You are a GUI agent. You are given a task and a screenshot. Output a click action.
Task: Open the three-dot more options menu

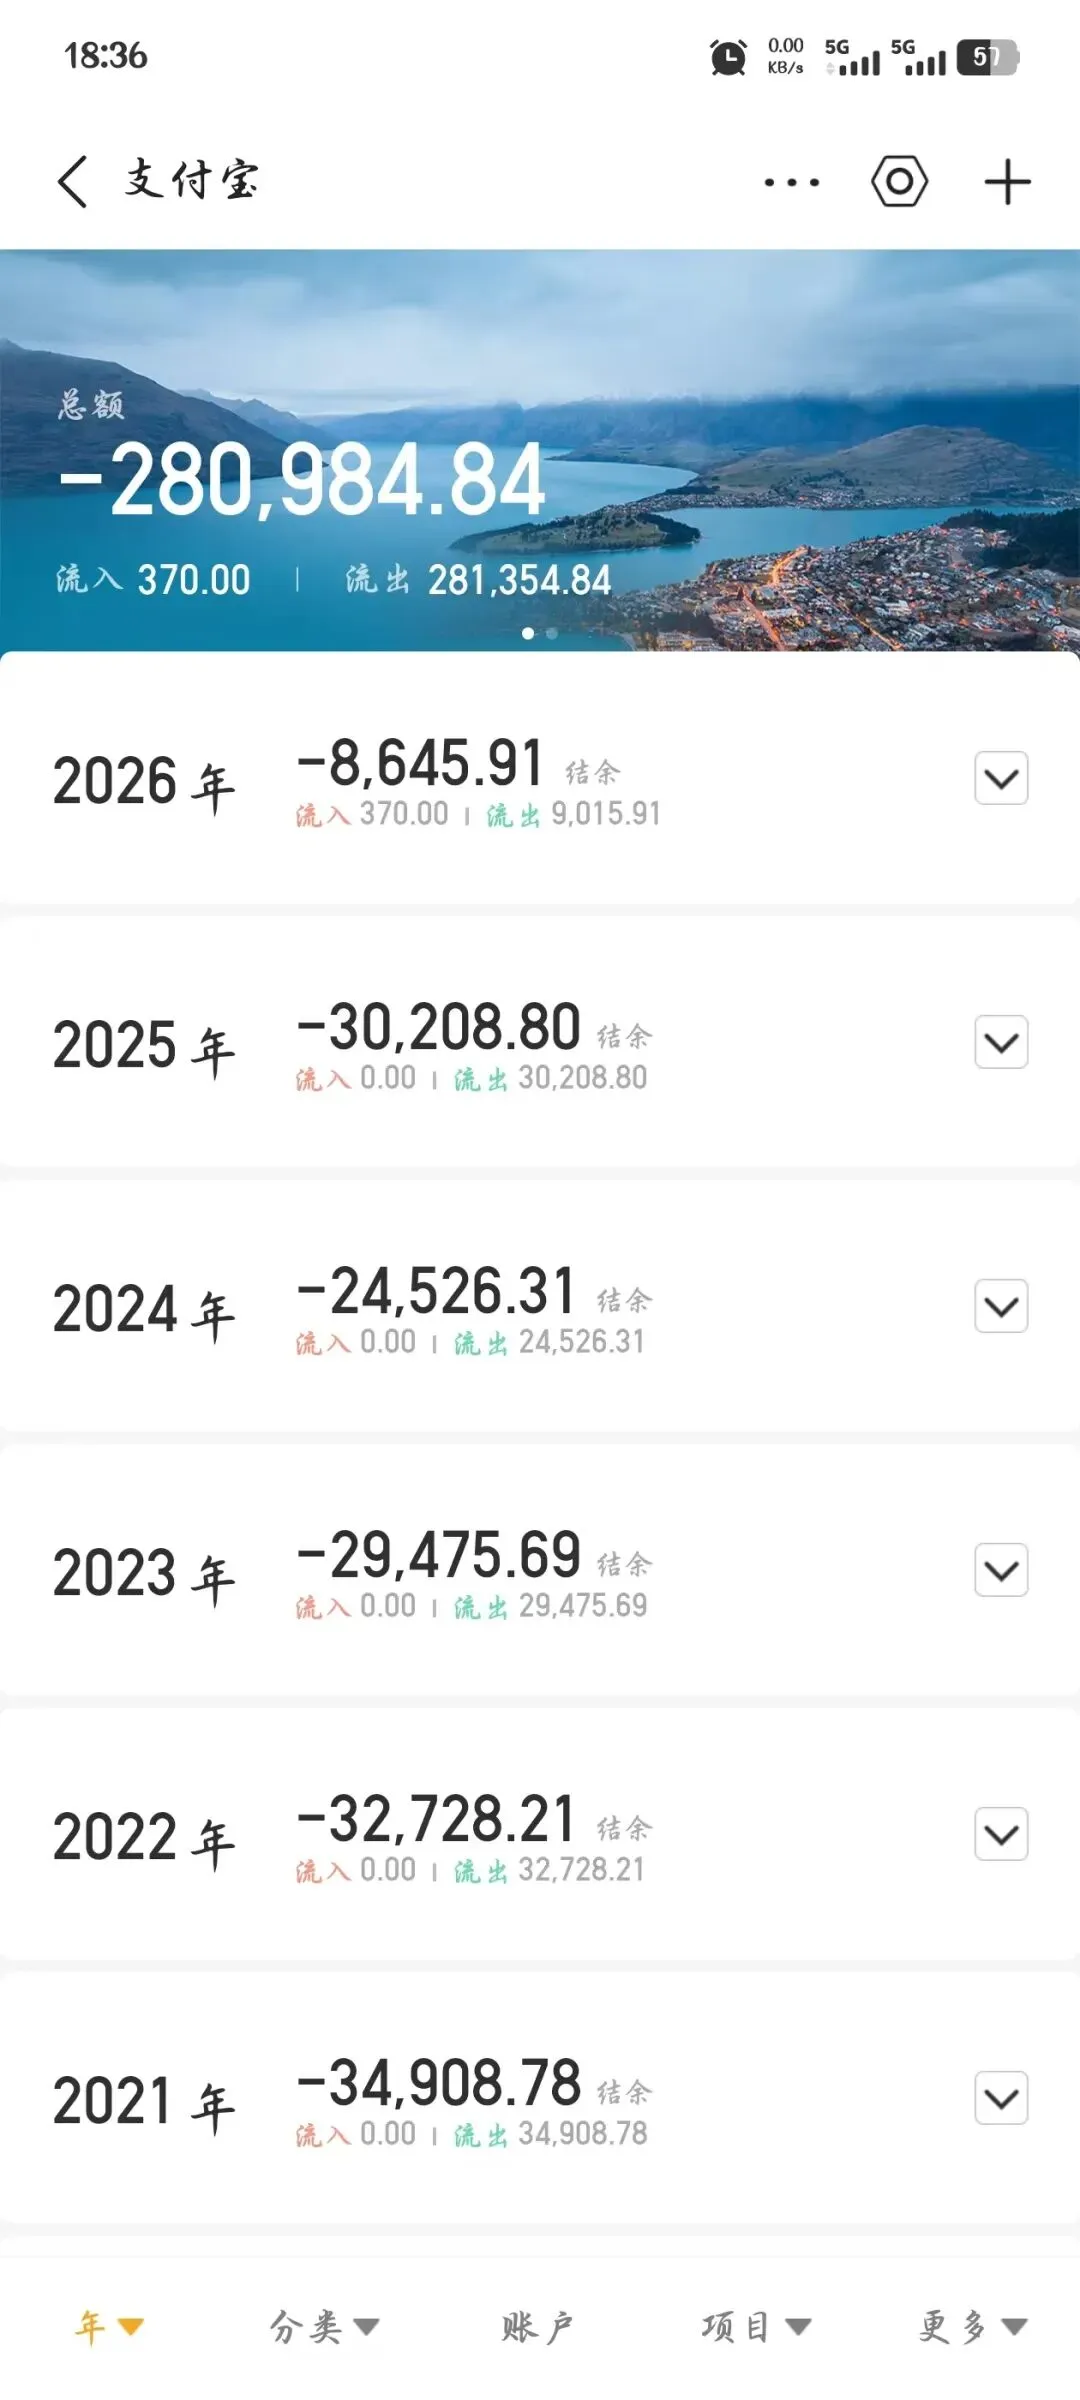point(791,183)
